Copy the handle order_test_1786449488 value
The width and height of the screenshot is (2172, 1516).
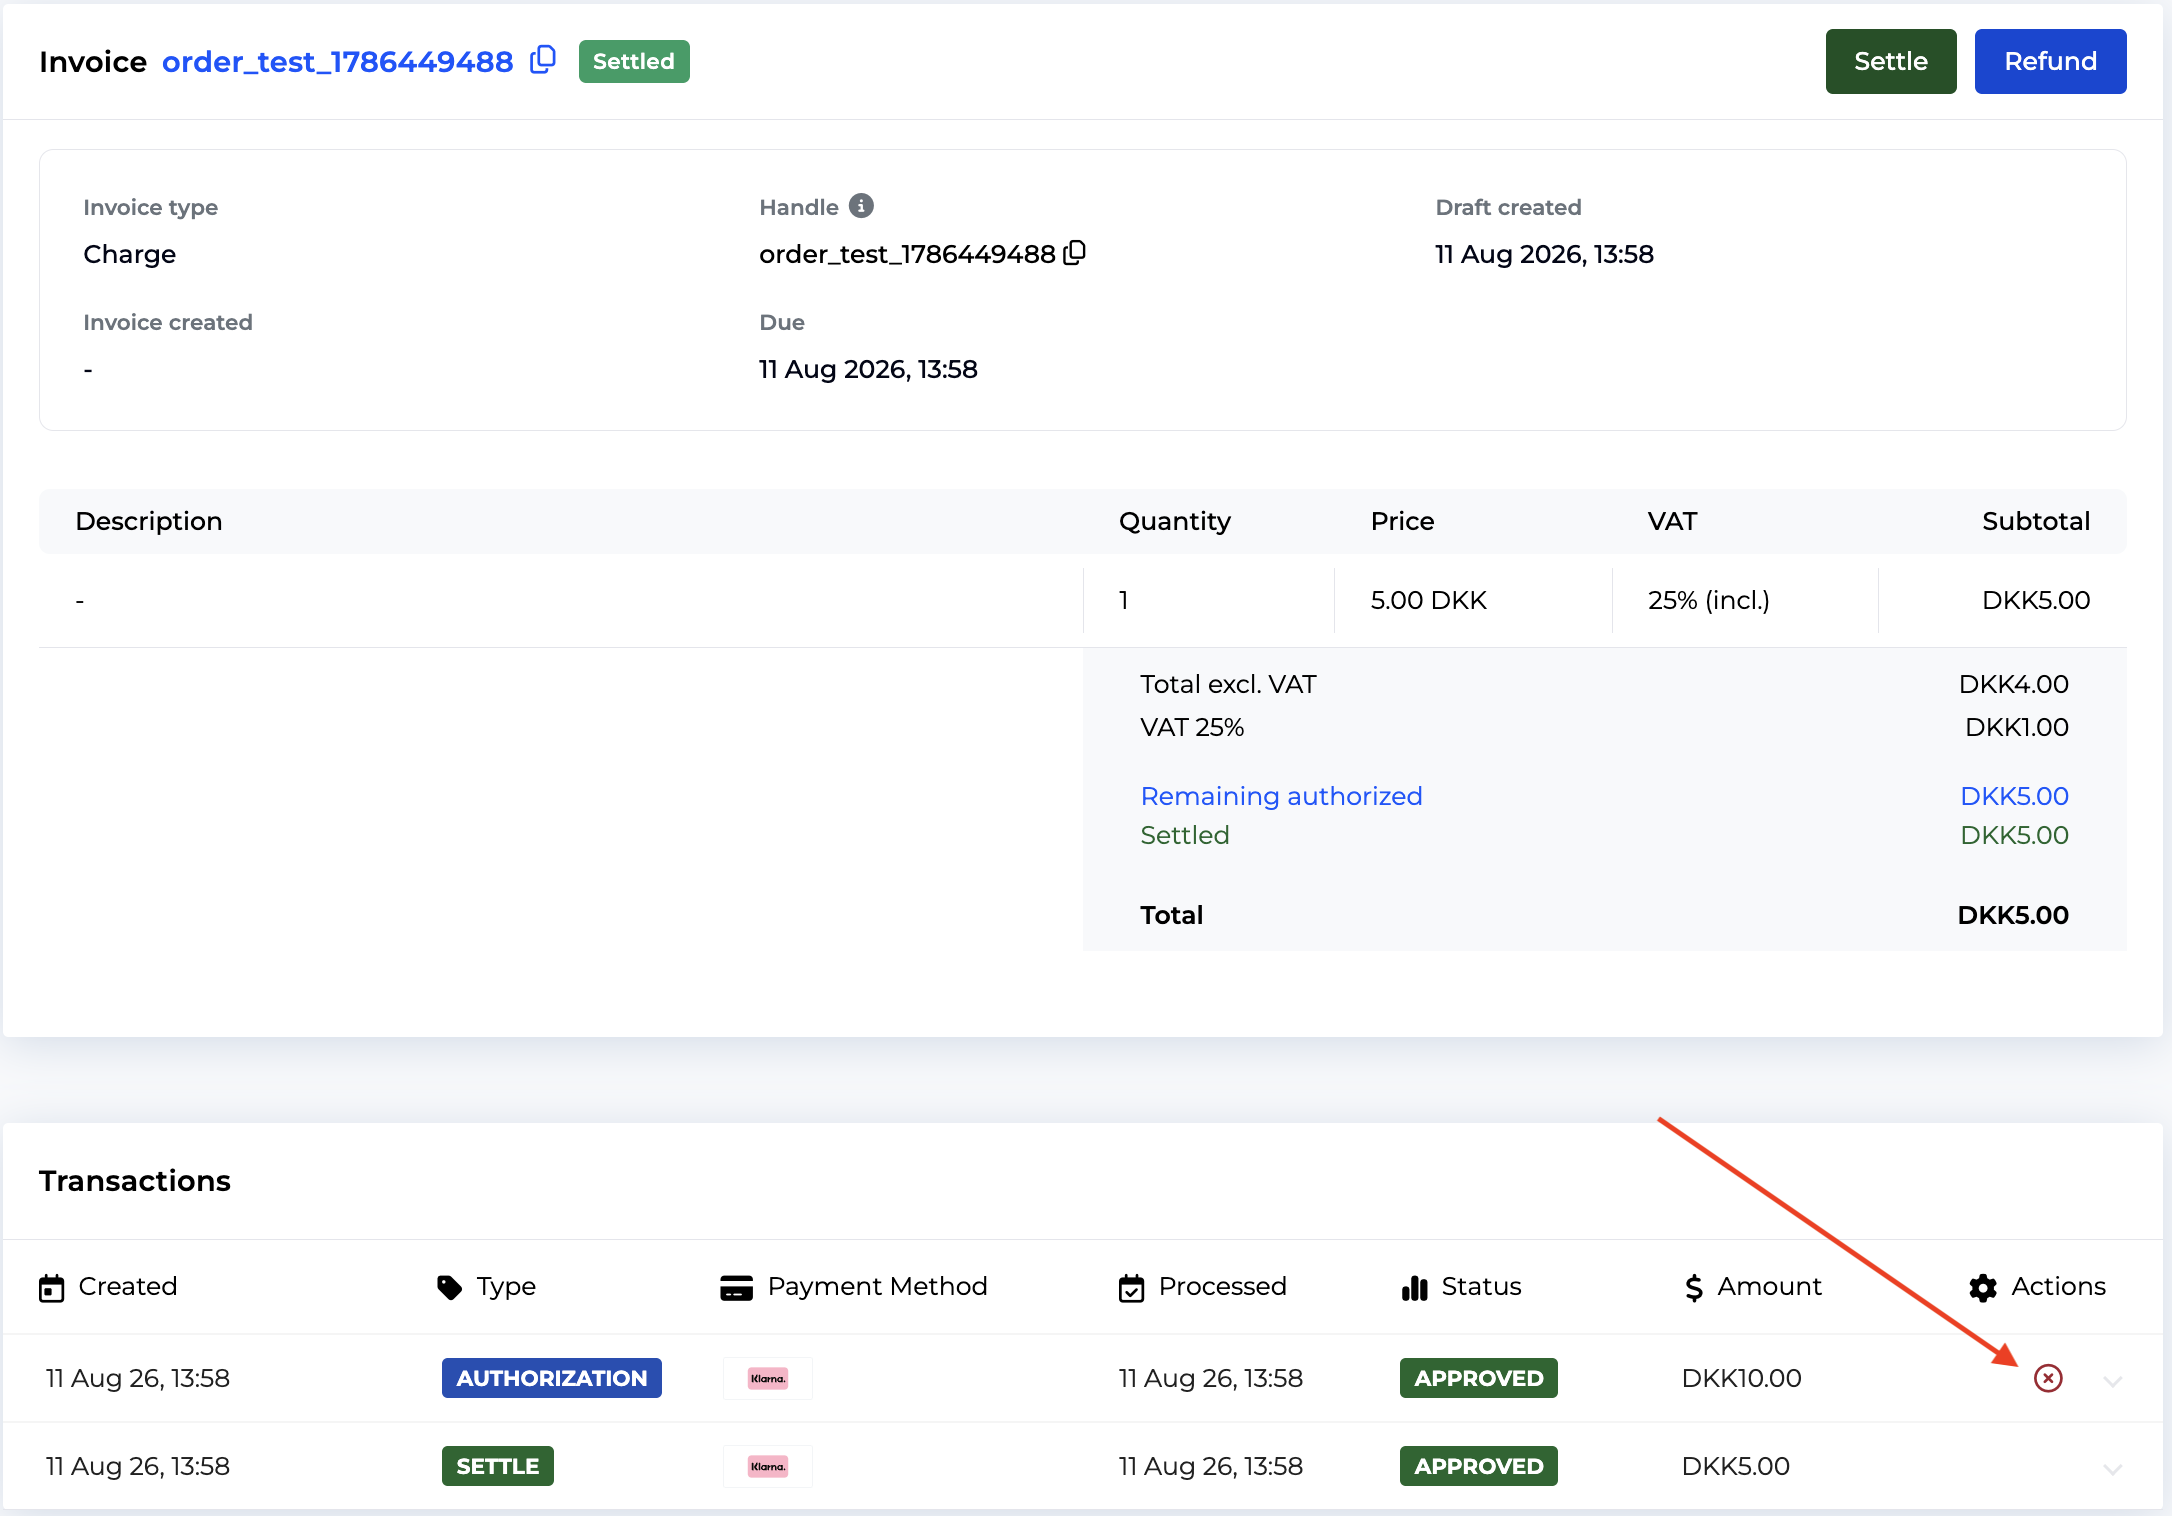point(1075,253)
